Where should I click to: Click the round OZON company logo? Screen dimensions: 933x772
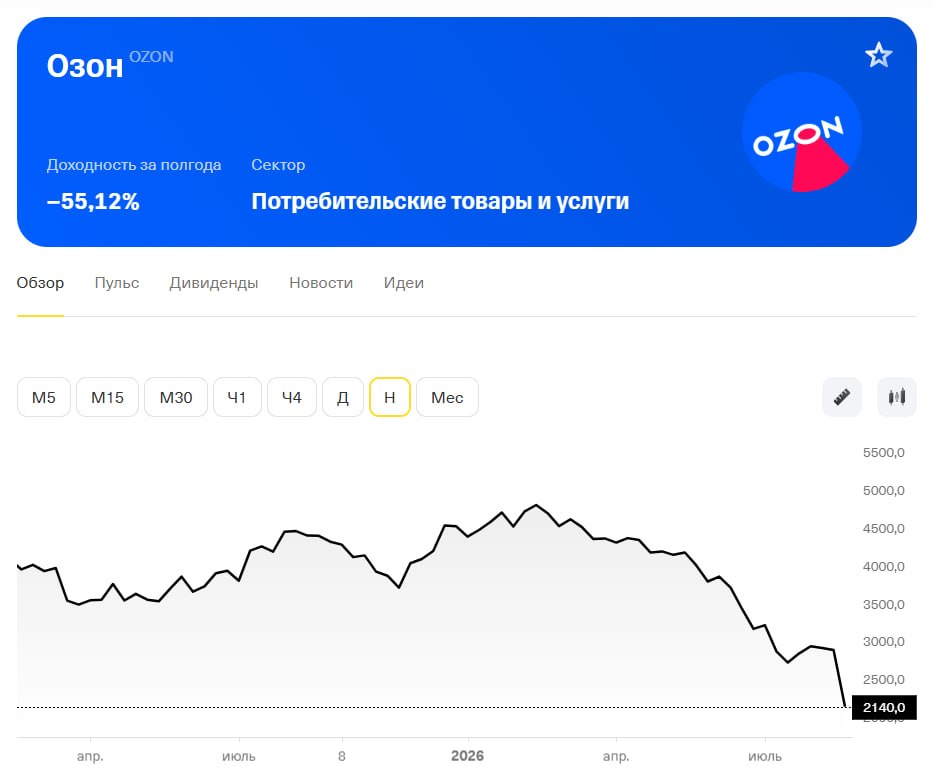pyautogui.click(x=801, y=132)
